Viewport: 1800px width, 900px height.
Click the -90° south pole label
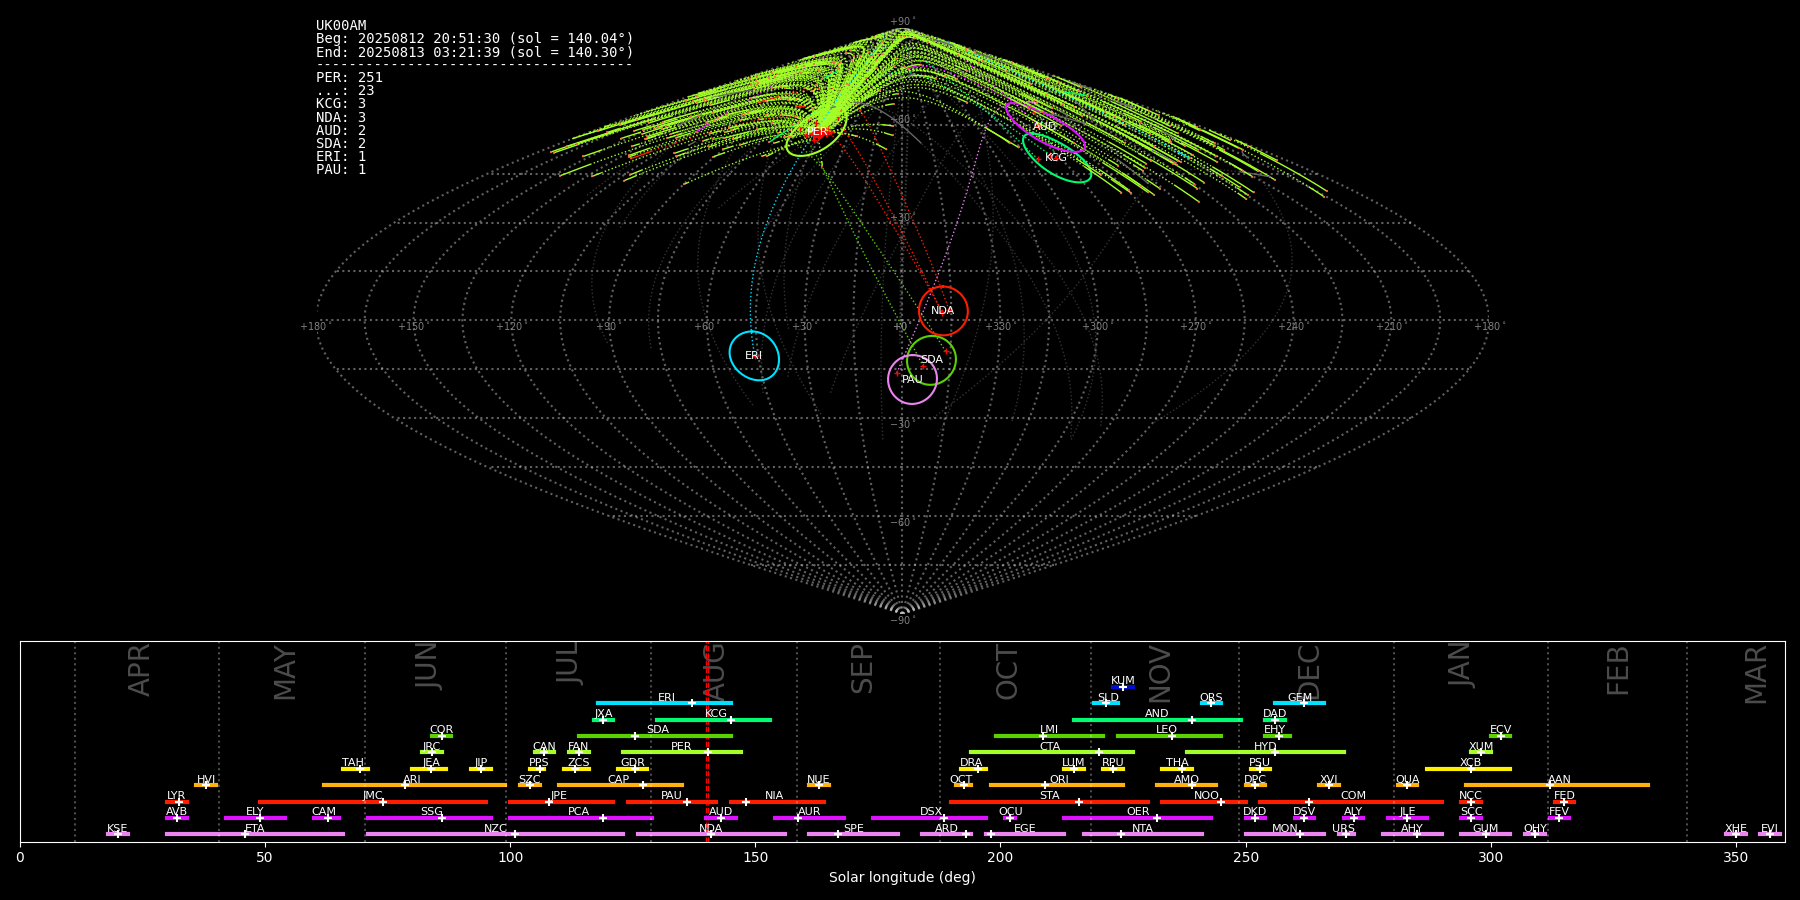click(x=902, y=620)
